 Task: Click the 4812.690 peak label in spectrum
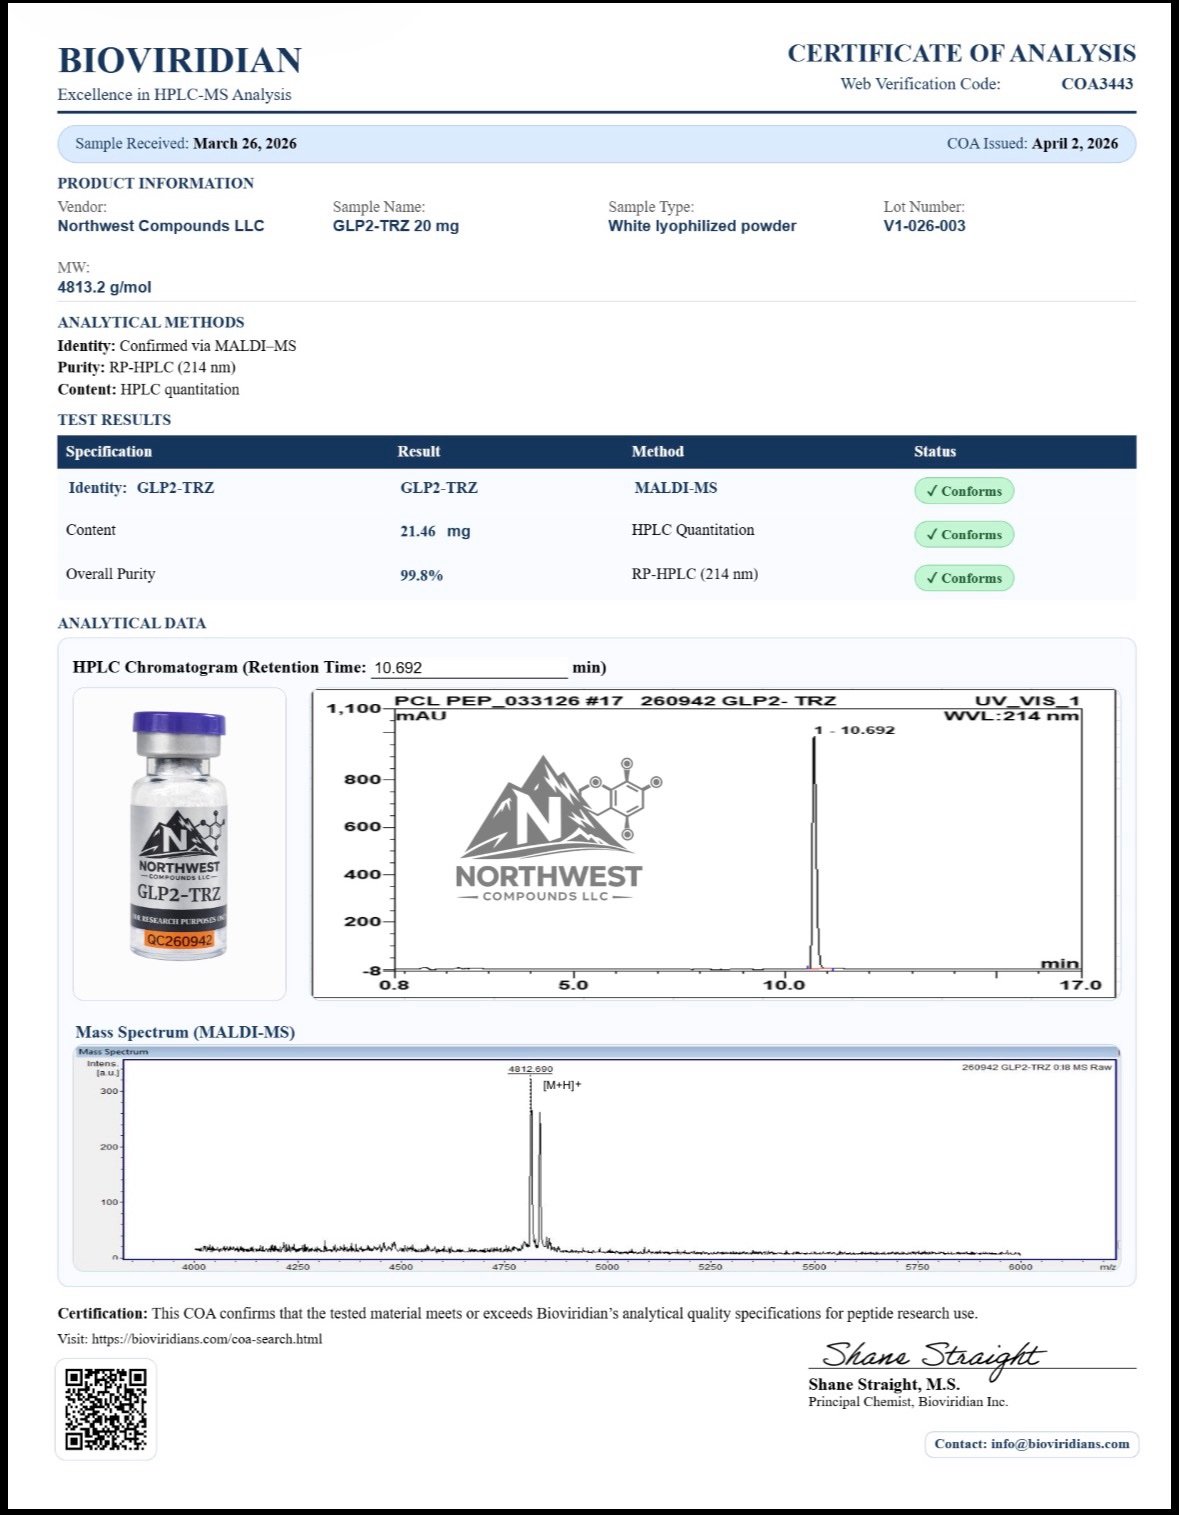(530, 1069)
